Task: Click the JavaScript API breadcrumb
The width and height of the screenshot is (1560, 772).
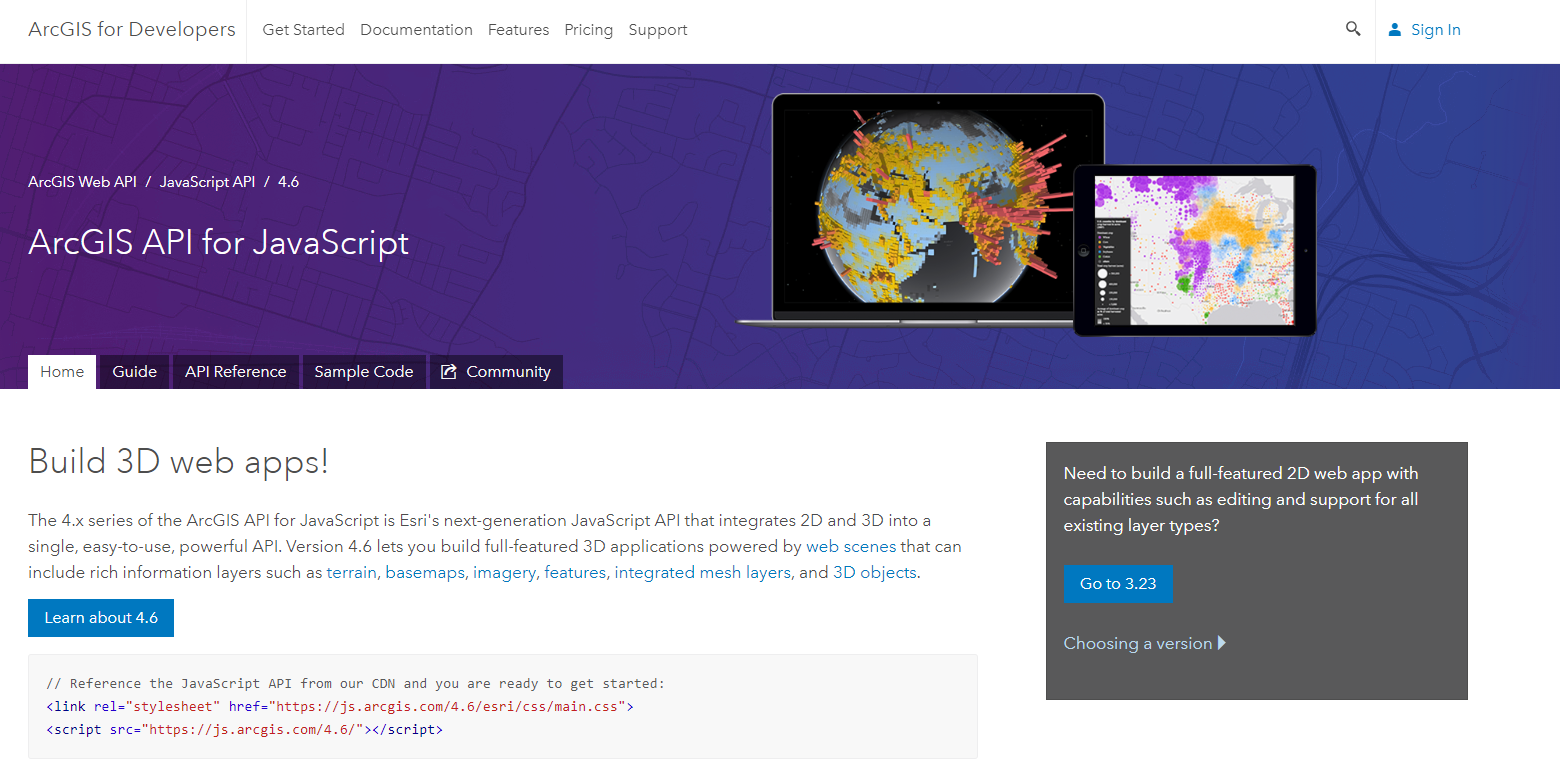Action: coord(207,182)
